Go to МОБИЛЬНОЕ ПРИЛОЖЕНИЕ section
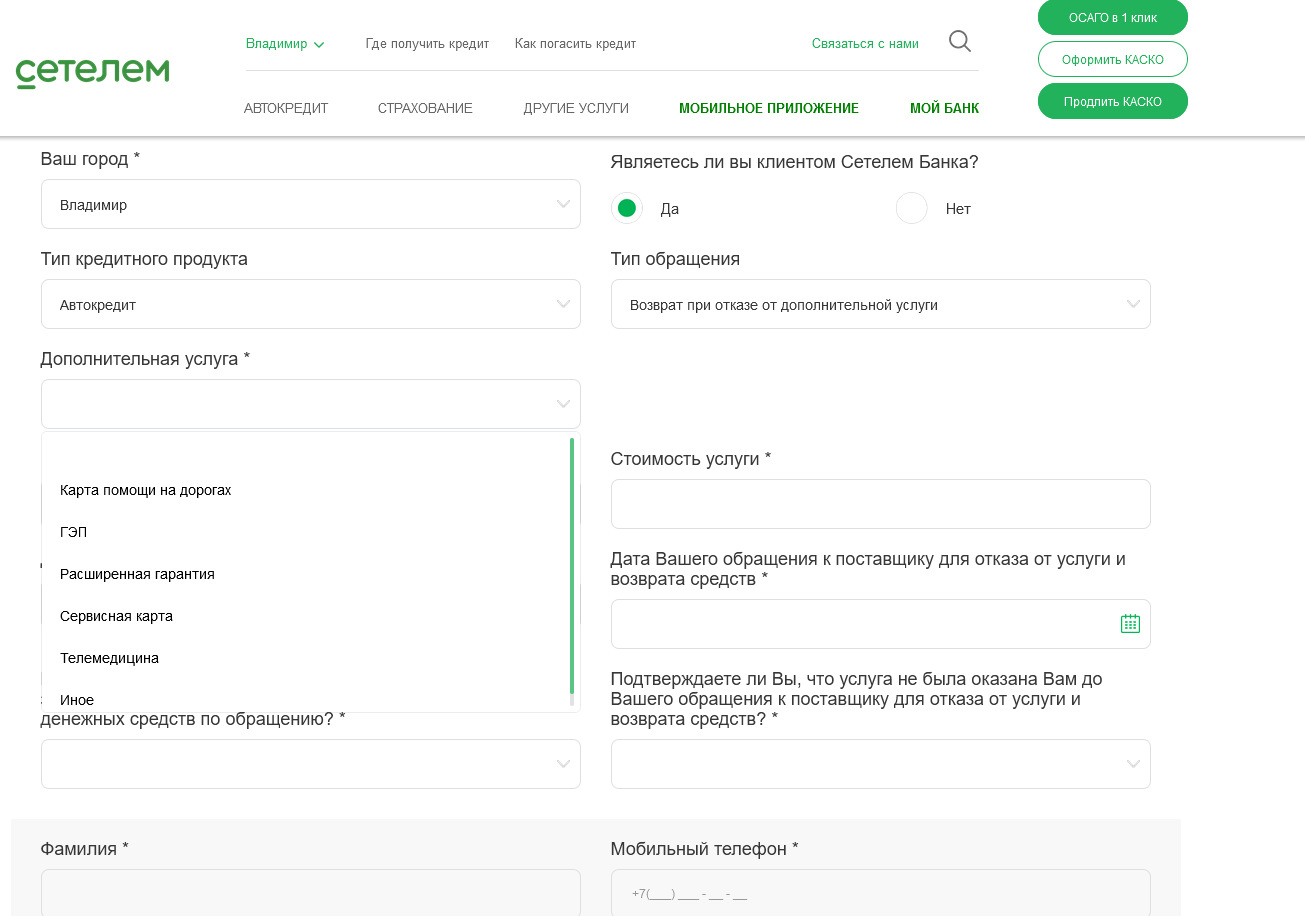This screenshot has width=1305, height=916. 768,108
